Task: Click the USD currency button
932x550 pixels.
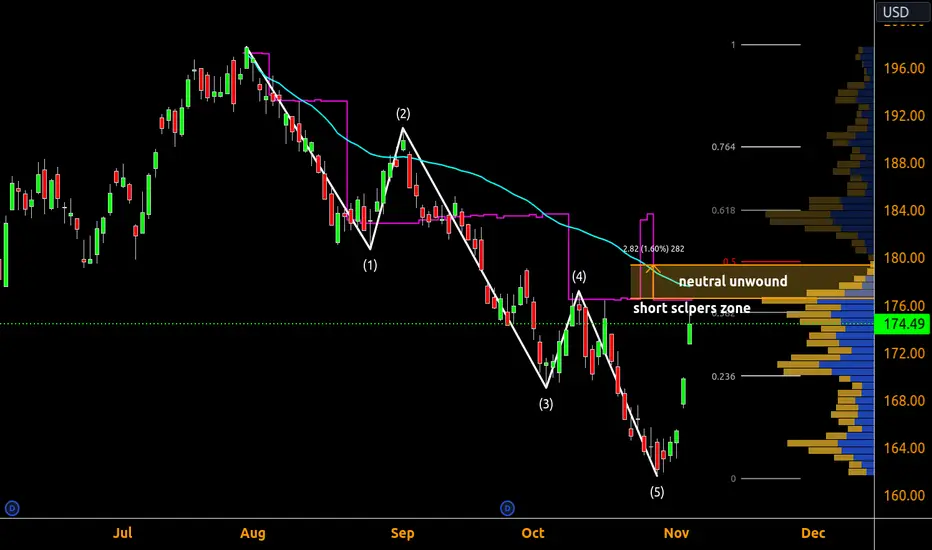Action: click(902, 12)
